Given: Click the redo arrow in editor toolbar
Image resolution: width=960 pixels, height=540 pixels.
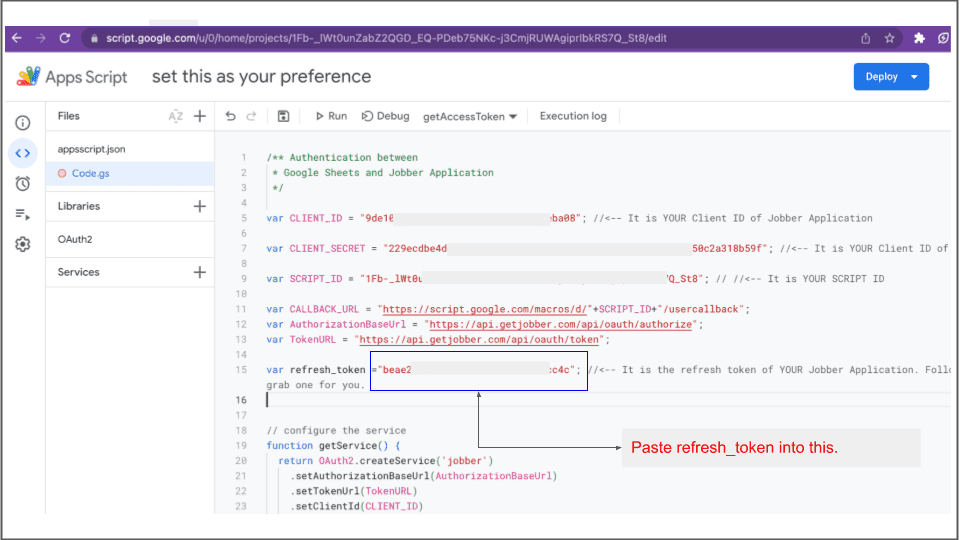Looking at the screenshot, I should click(x=252, y=116).
